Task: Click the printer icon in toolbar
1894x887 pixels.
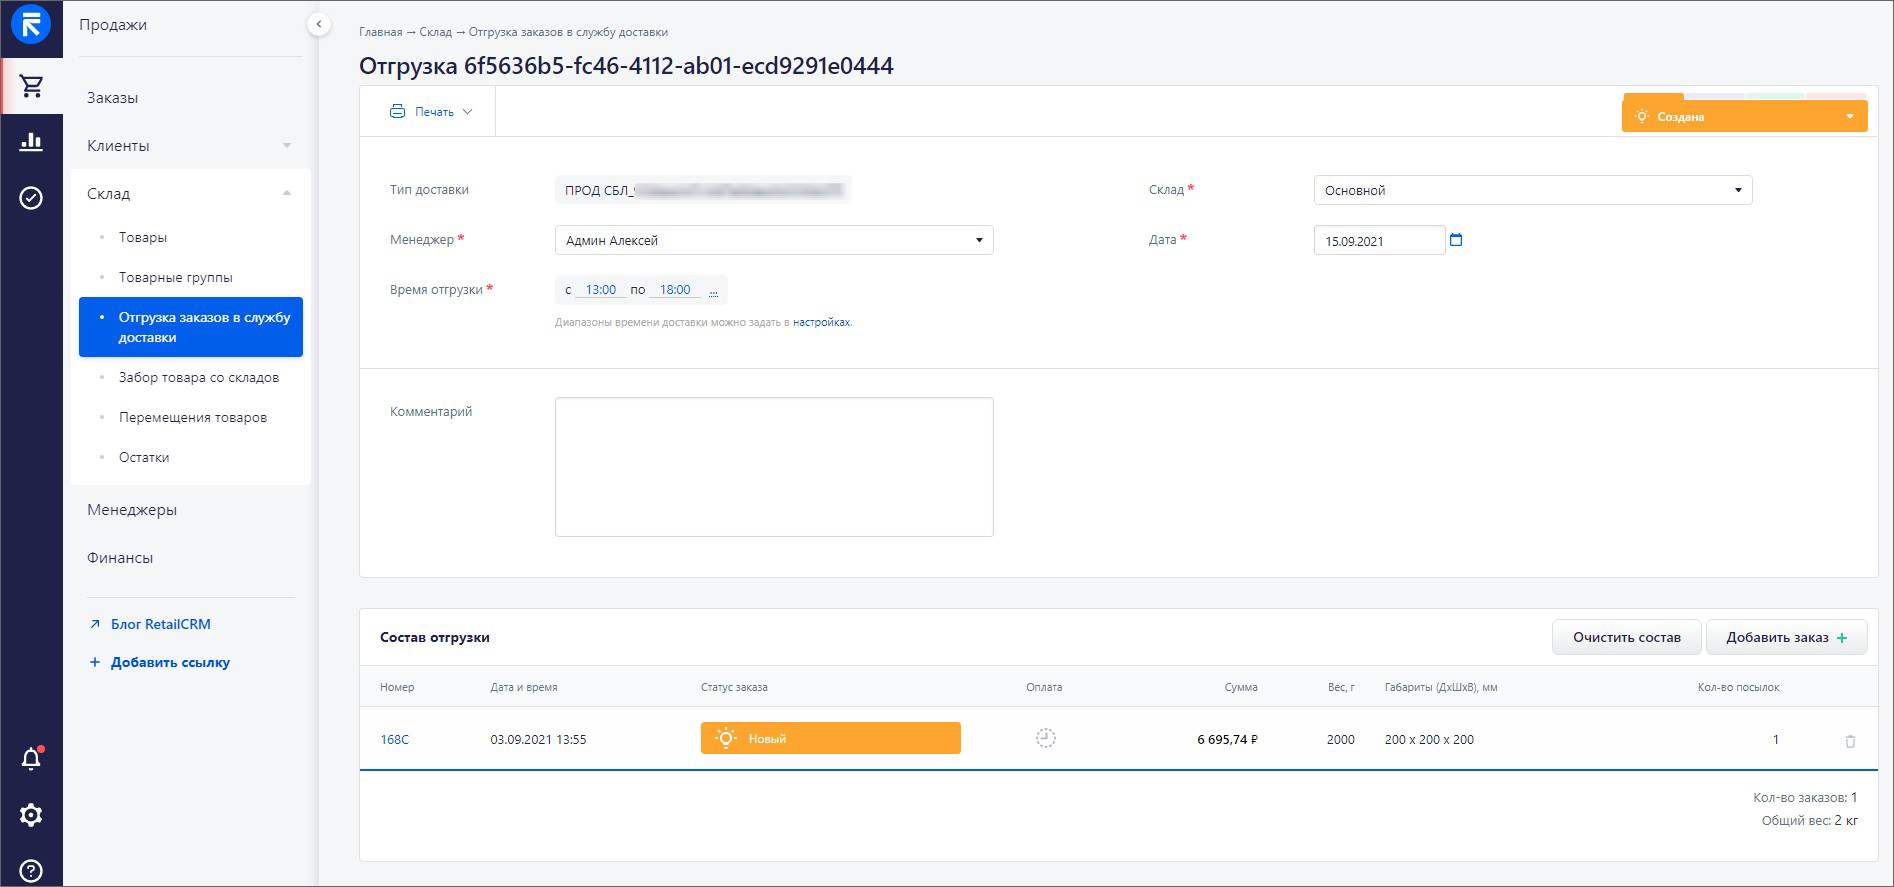Action: 397,111
